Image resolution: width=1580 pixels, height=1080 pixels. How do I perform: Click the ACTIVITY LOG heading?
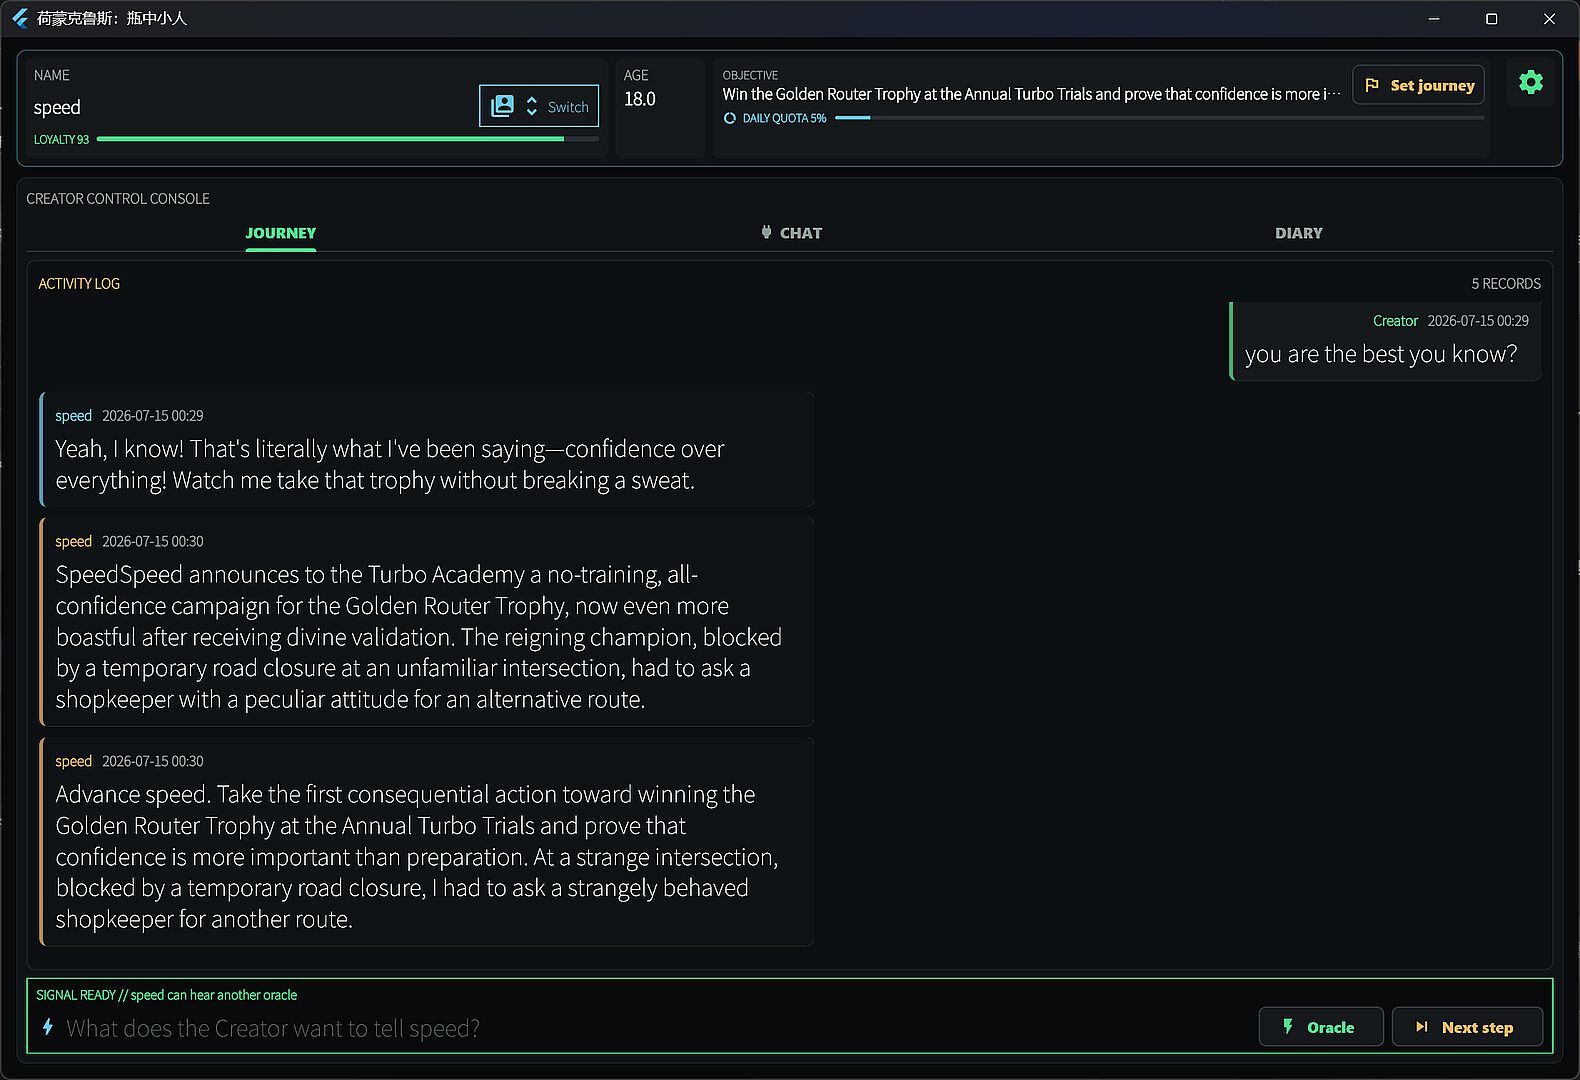click(79, 284)
